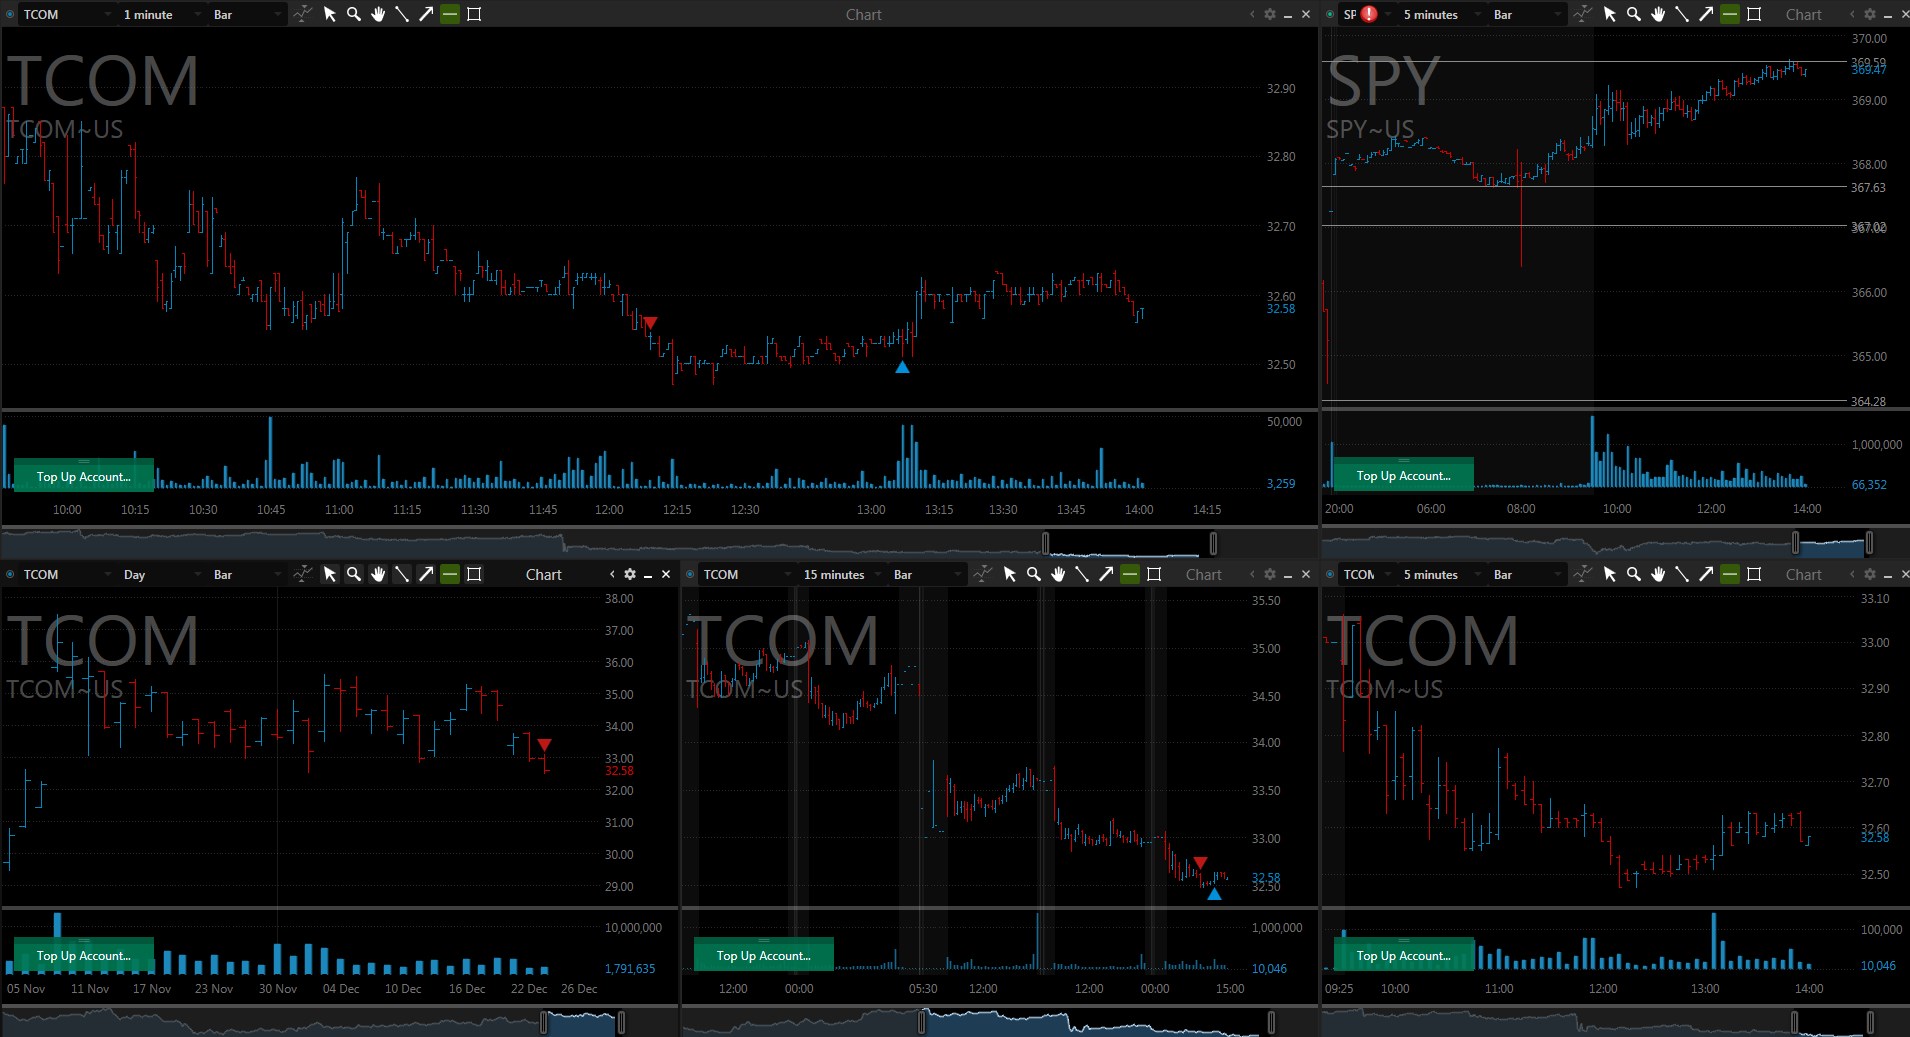Open the indicators icon in SPY chart toolbar
Viewport: 1910px width, 1037px height.
point(1583,14)
